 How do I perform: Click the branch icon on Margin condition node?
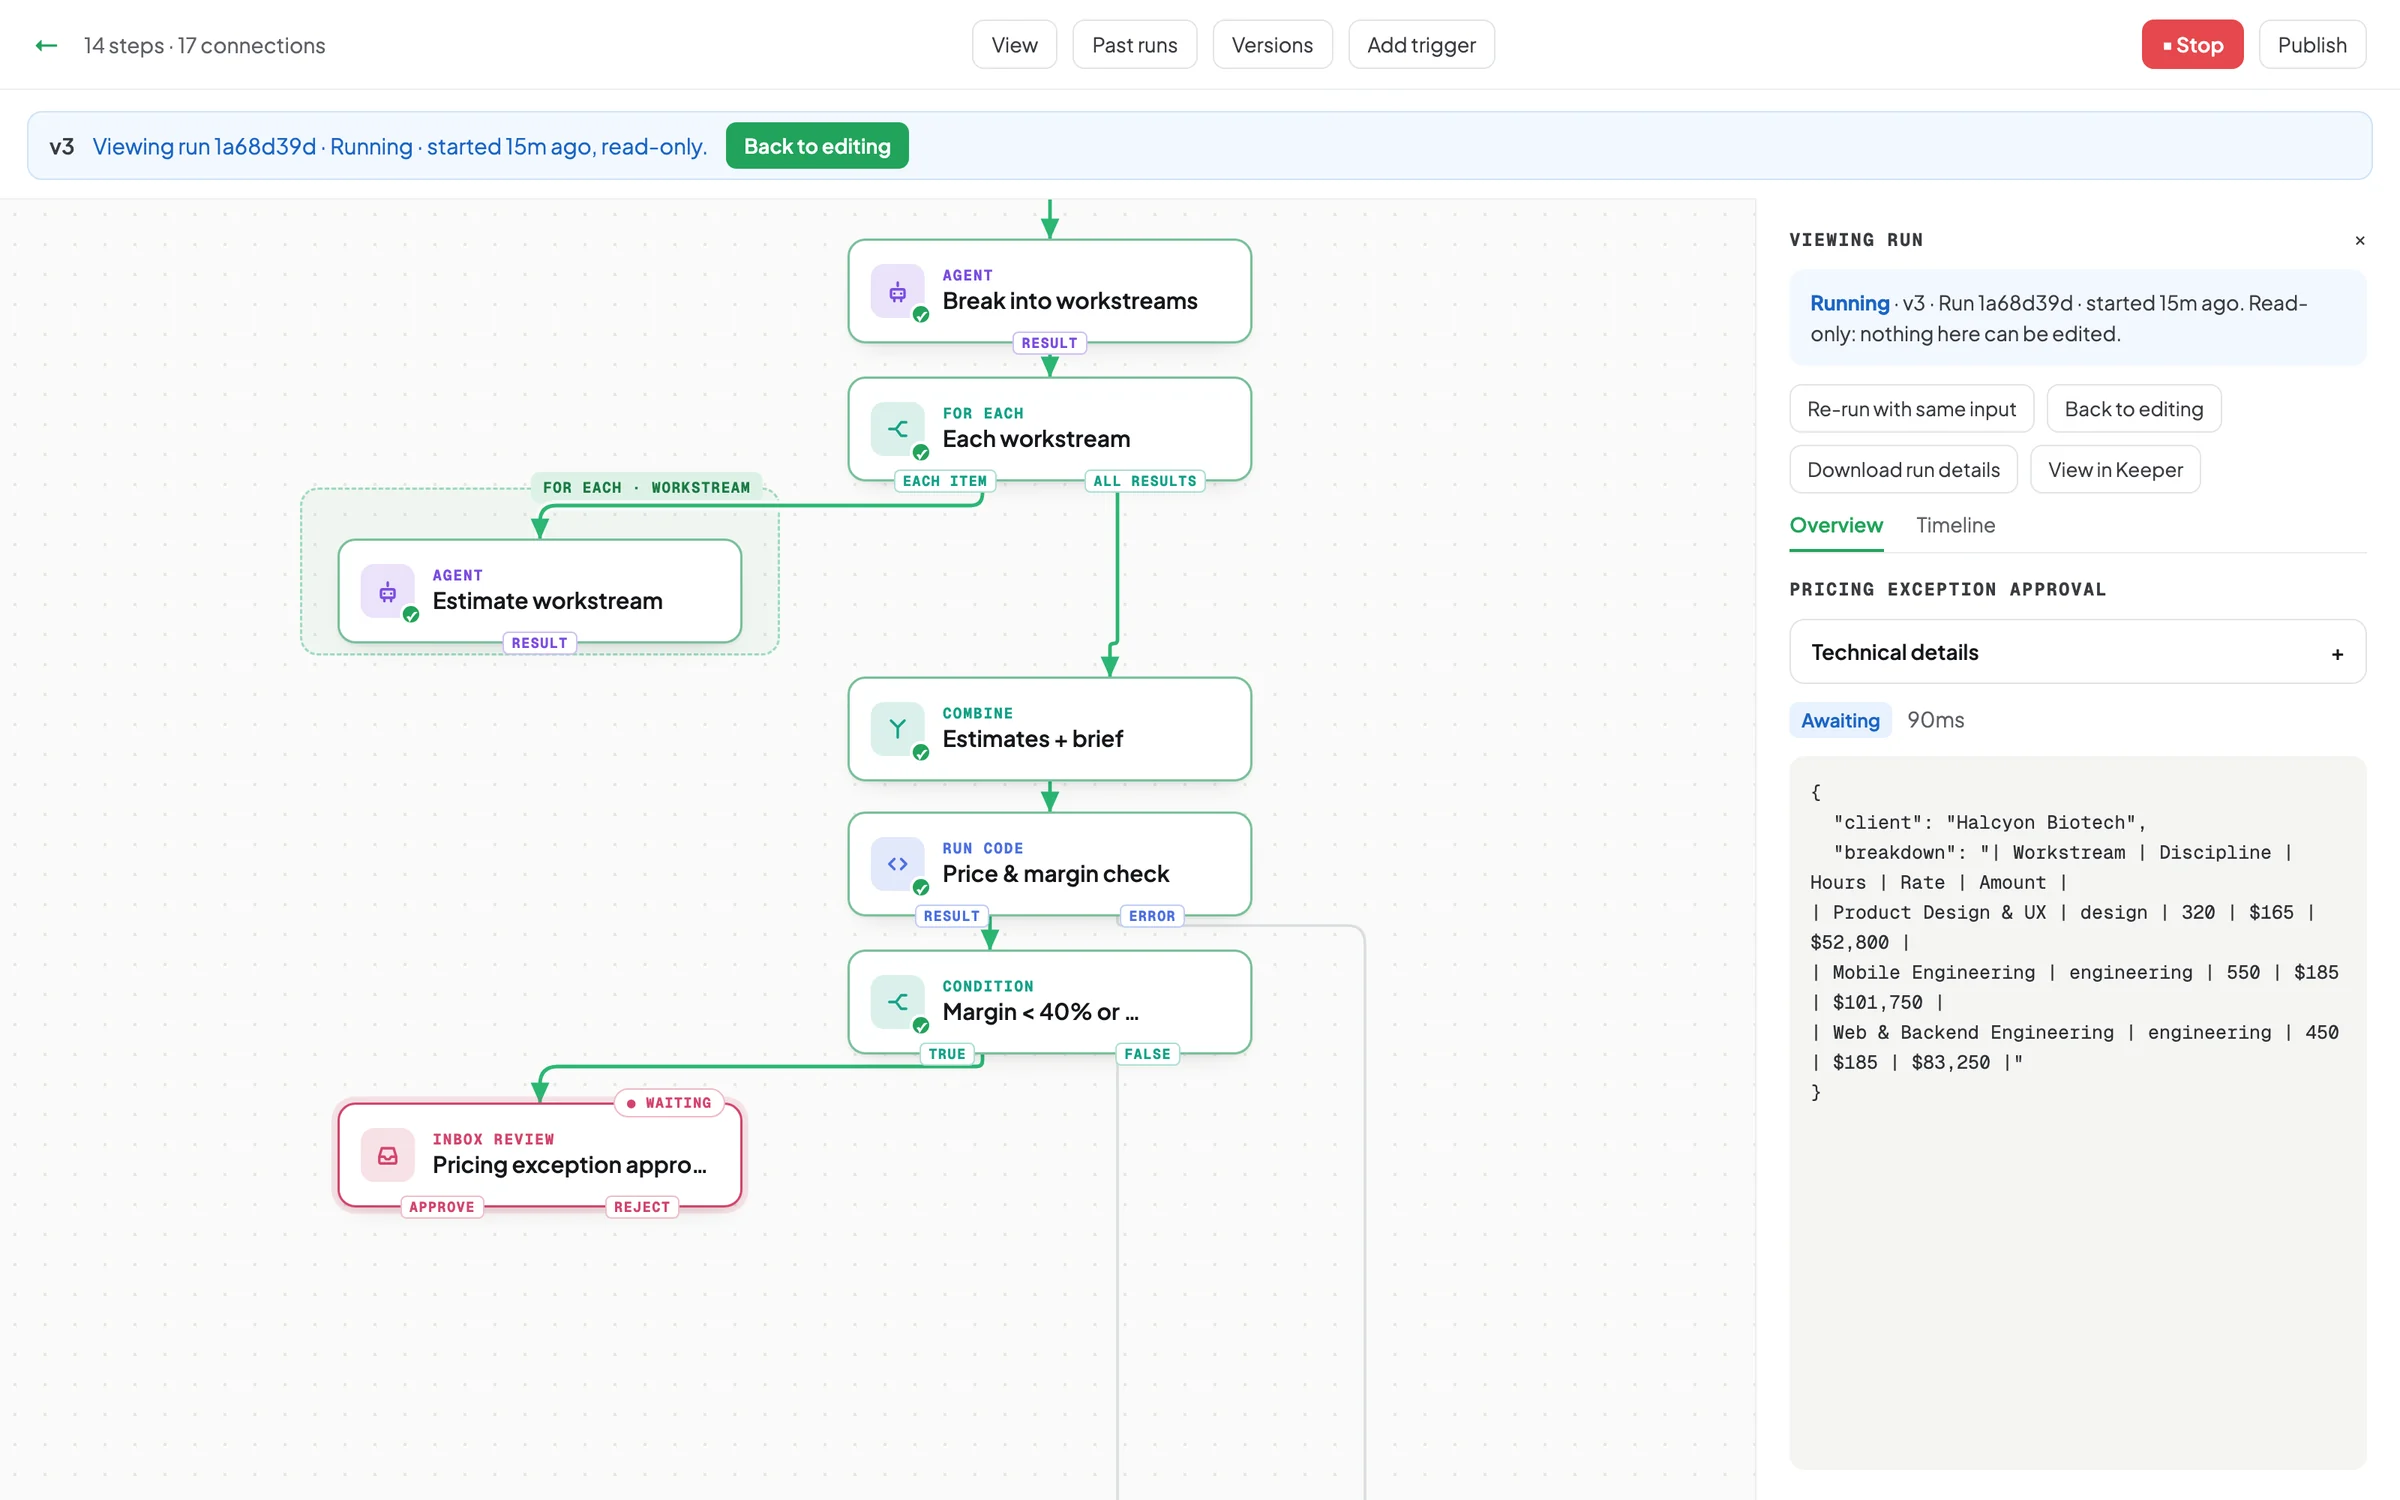[x=897, y=1002]
